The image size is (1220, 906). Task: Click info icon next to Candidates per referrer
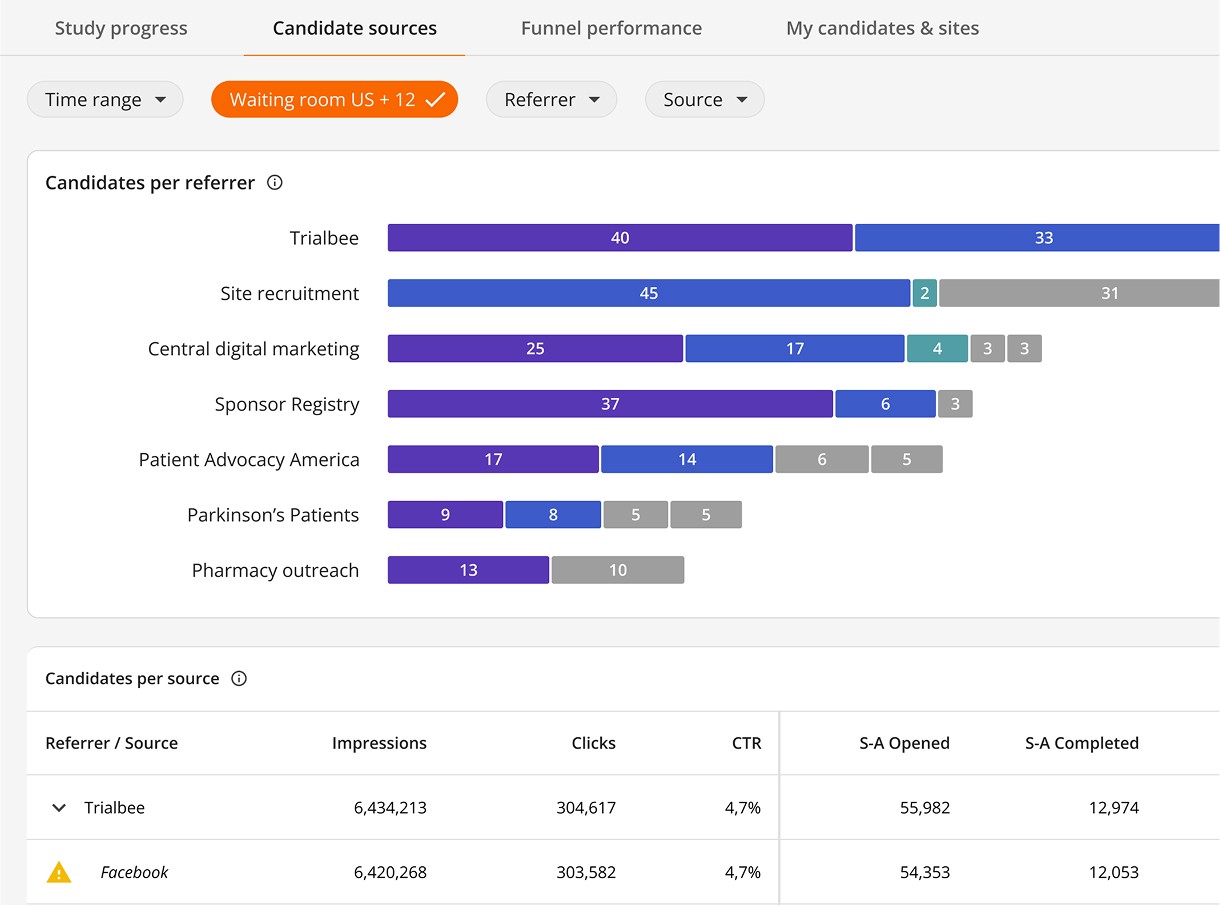(x=275, y=183)
